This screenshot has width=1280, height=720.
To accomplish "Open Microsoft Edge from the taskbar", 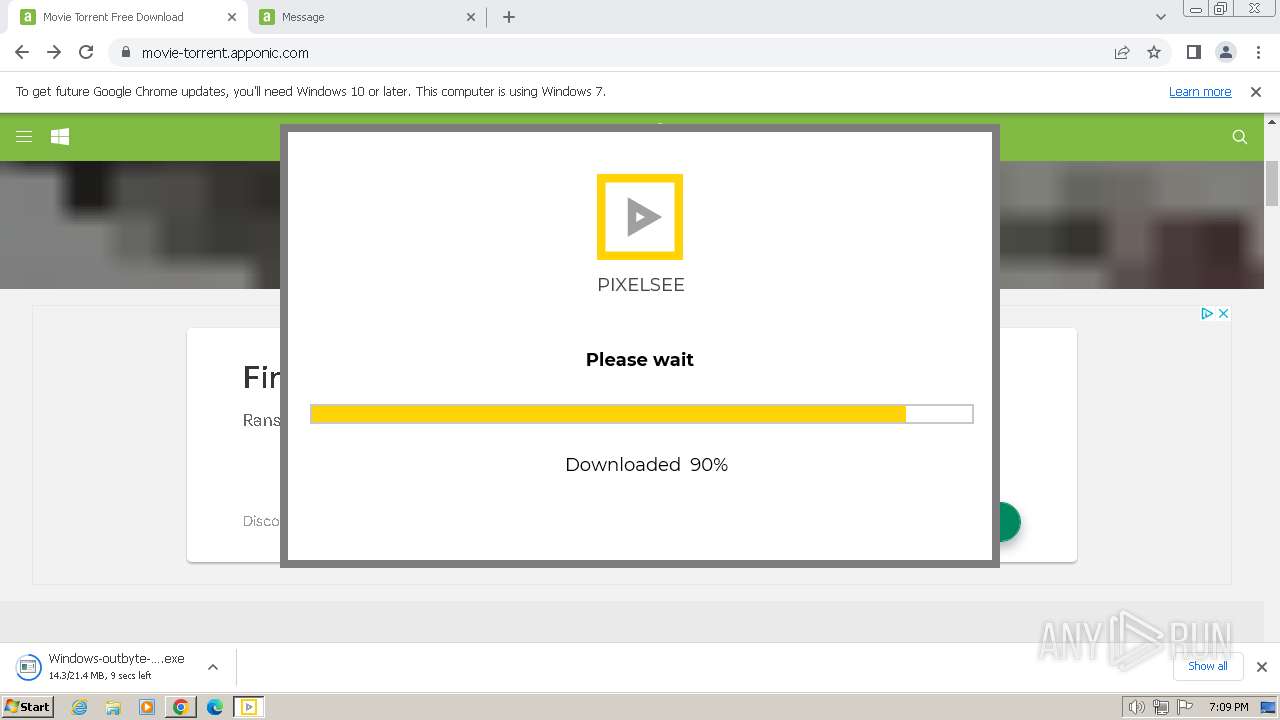I will coord(215,707).
